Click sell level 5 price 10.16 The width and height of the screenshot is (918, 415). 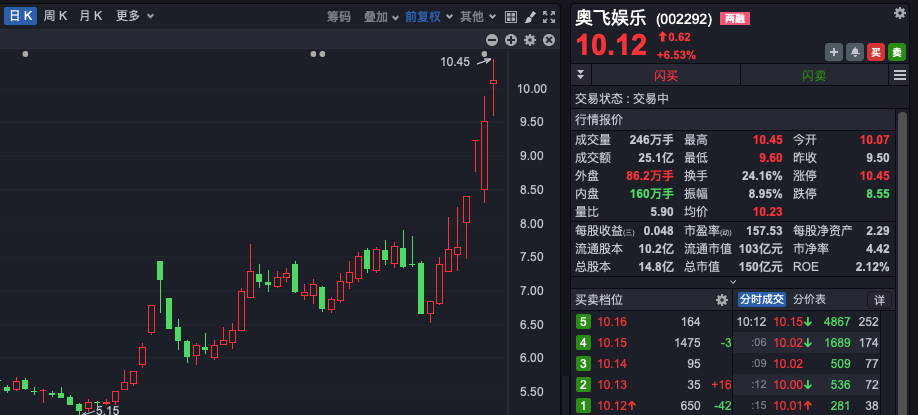612,322
